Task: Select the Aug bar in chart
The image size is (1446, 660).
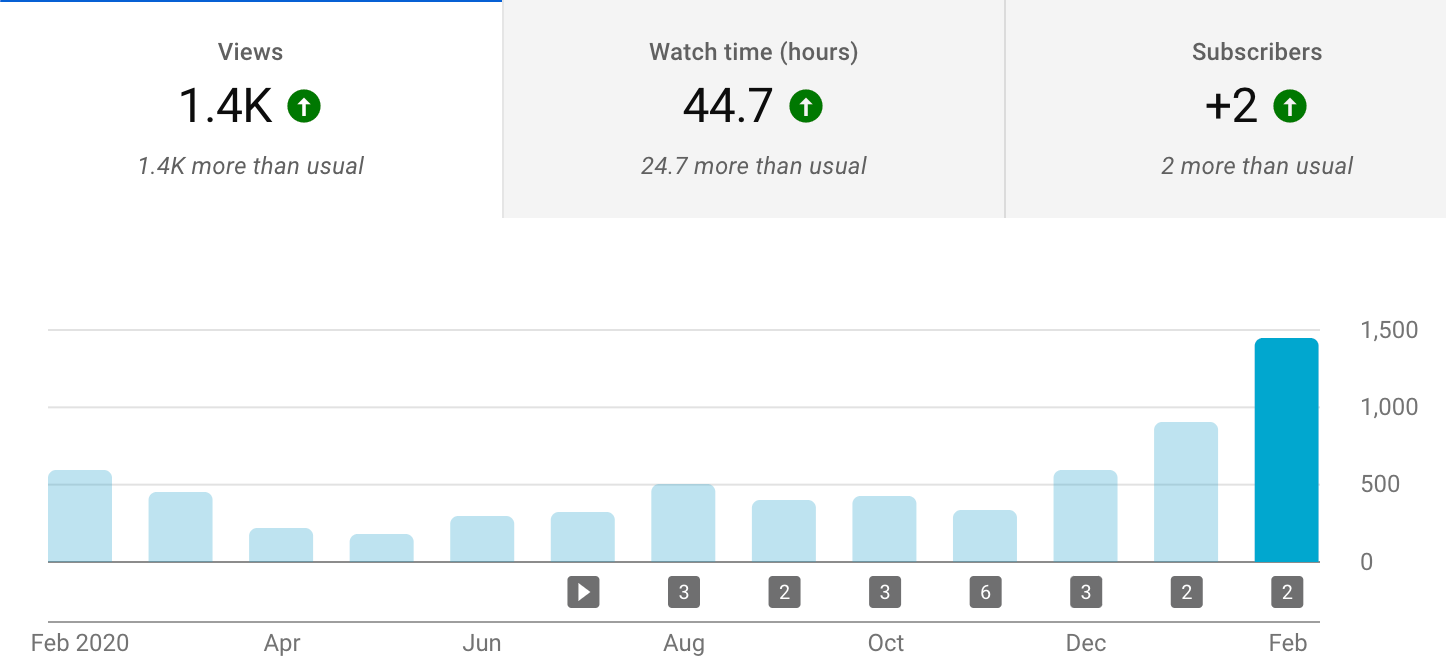Action: coord(684,523)
